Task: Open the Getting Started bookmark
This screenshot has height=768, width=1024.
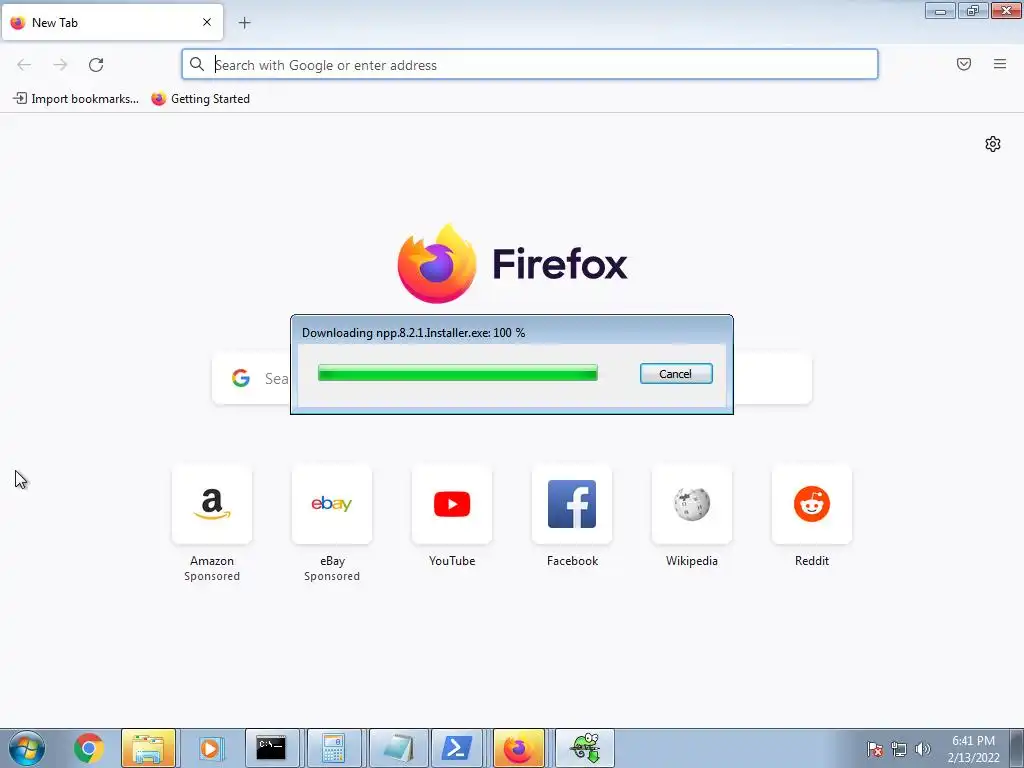Action: [200, 99]
